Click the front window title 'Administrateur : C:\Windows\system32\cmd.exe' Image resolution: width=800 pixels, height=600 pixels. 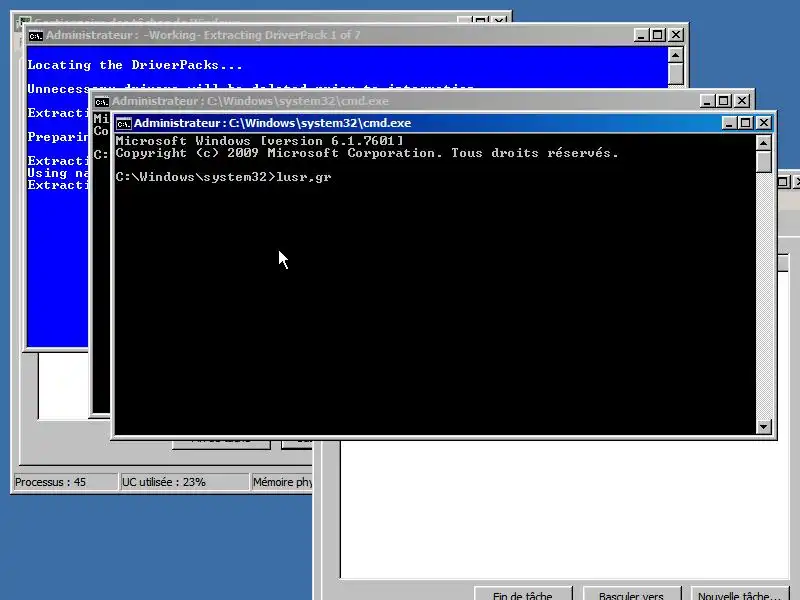(x=272, y=123)
